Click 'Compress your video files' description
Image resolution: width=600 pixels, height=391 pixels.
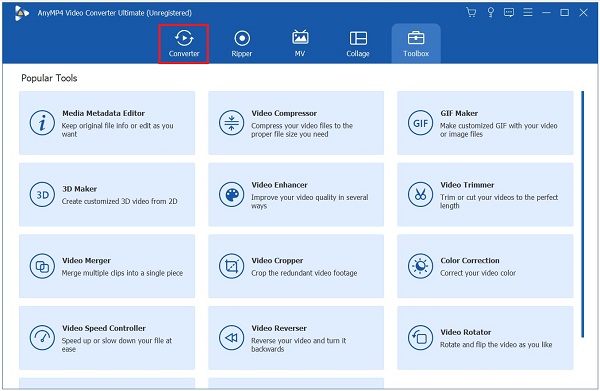(x=302, y=130)
